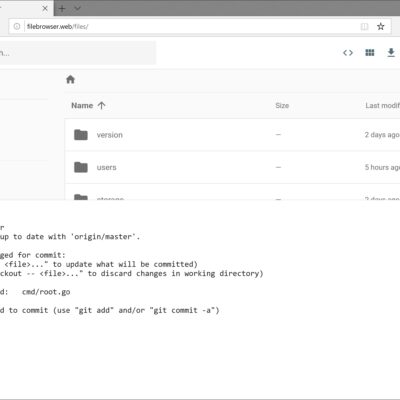Image resolution: width=400 pixels, height=400 pixels.
Task: Open the users folder row
Action: pyautogui.click(x=232, y=167)
